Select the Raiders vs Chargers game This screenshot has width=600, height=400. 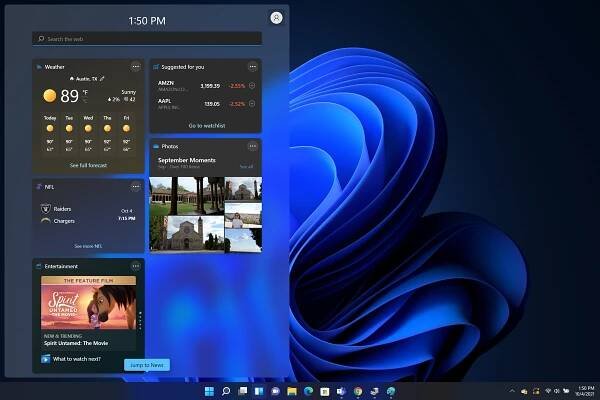click(x=88, y=213)
